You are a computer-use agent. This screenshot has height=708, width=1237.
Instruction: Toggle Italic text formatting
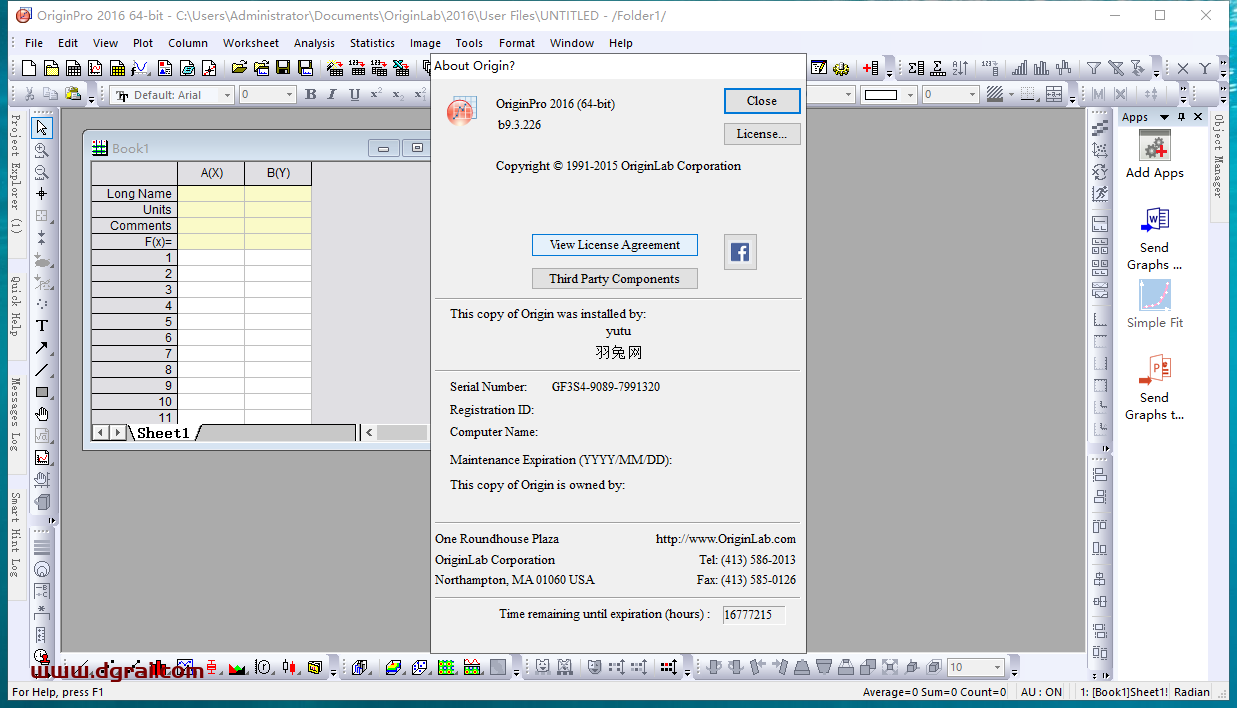pyautogui.click(x=332, y=95)
